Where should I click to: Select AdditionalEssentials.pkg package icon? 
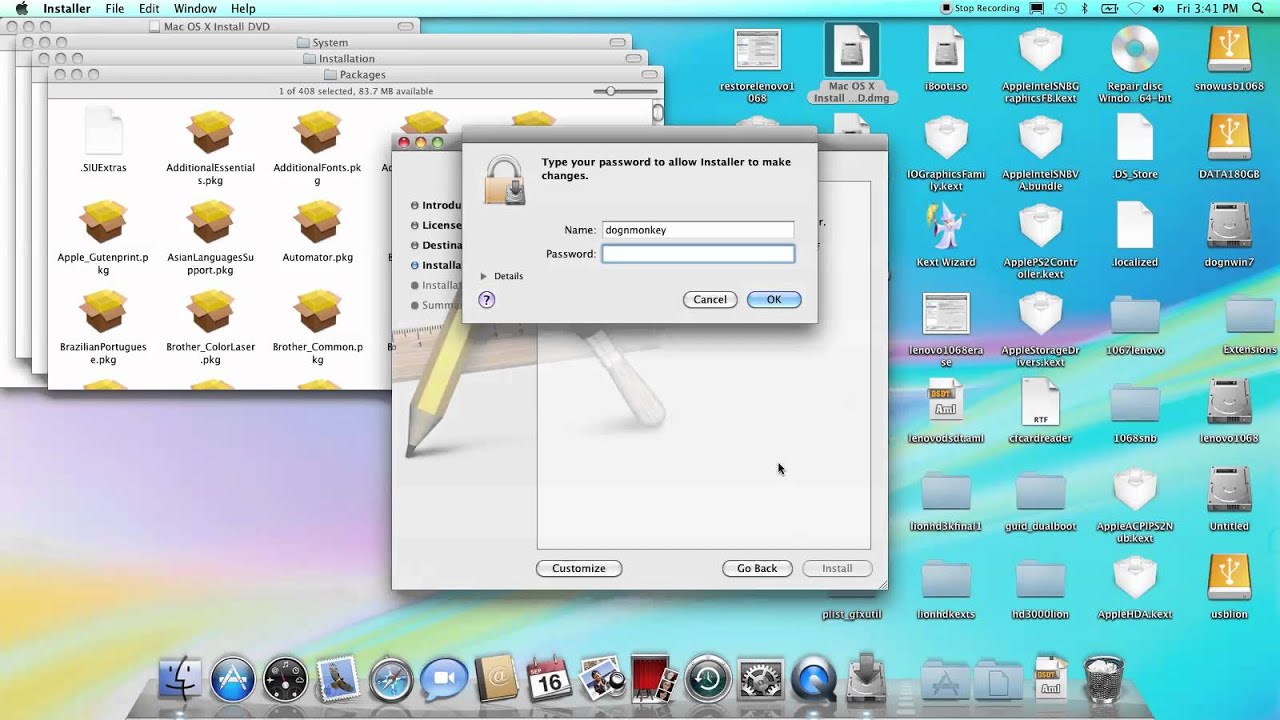(210, 133)
